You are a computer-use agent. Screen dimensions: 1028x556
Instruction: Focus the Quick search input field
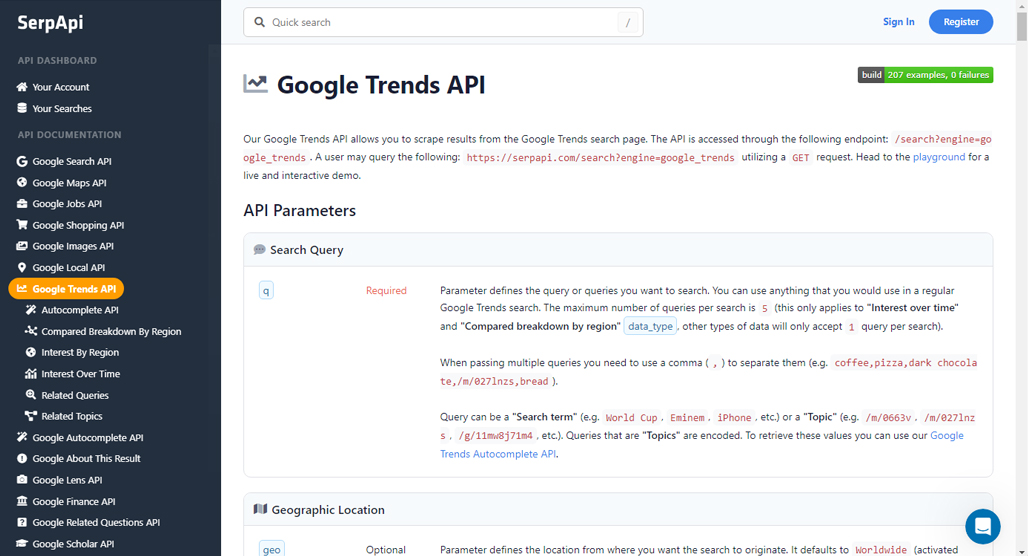coord(443,22)
